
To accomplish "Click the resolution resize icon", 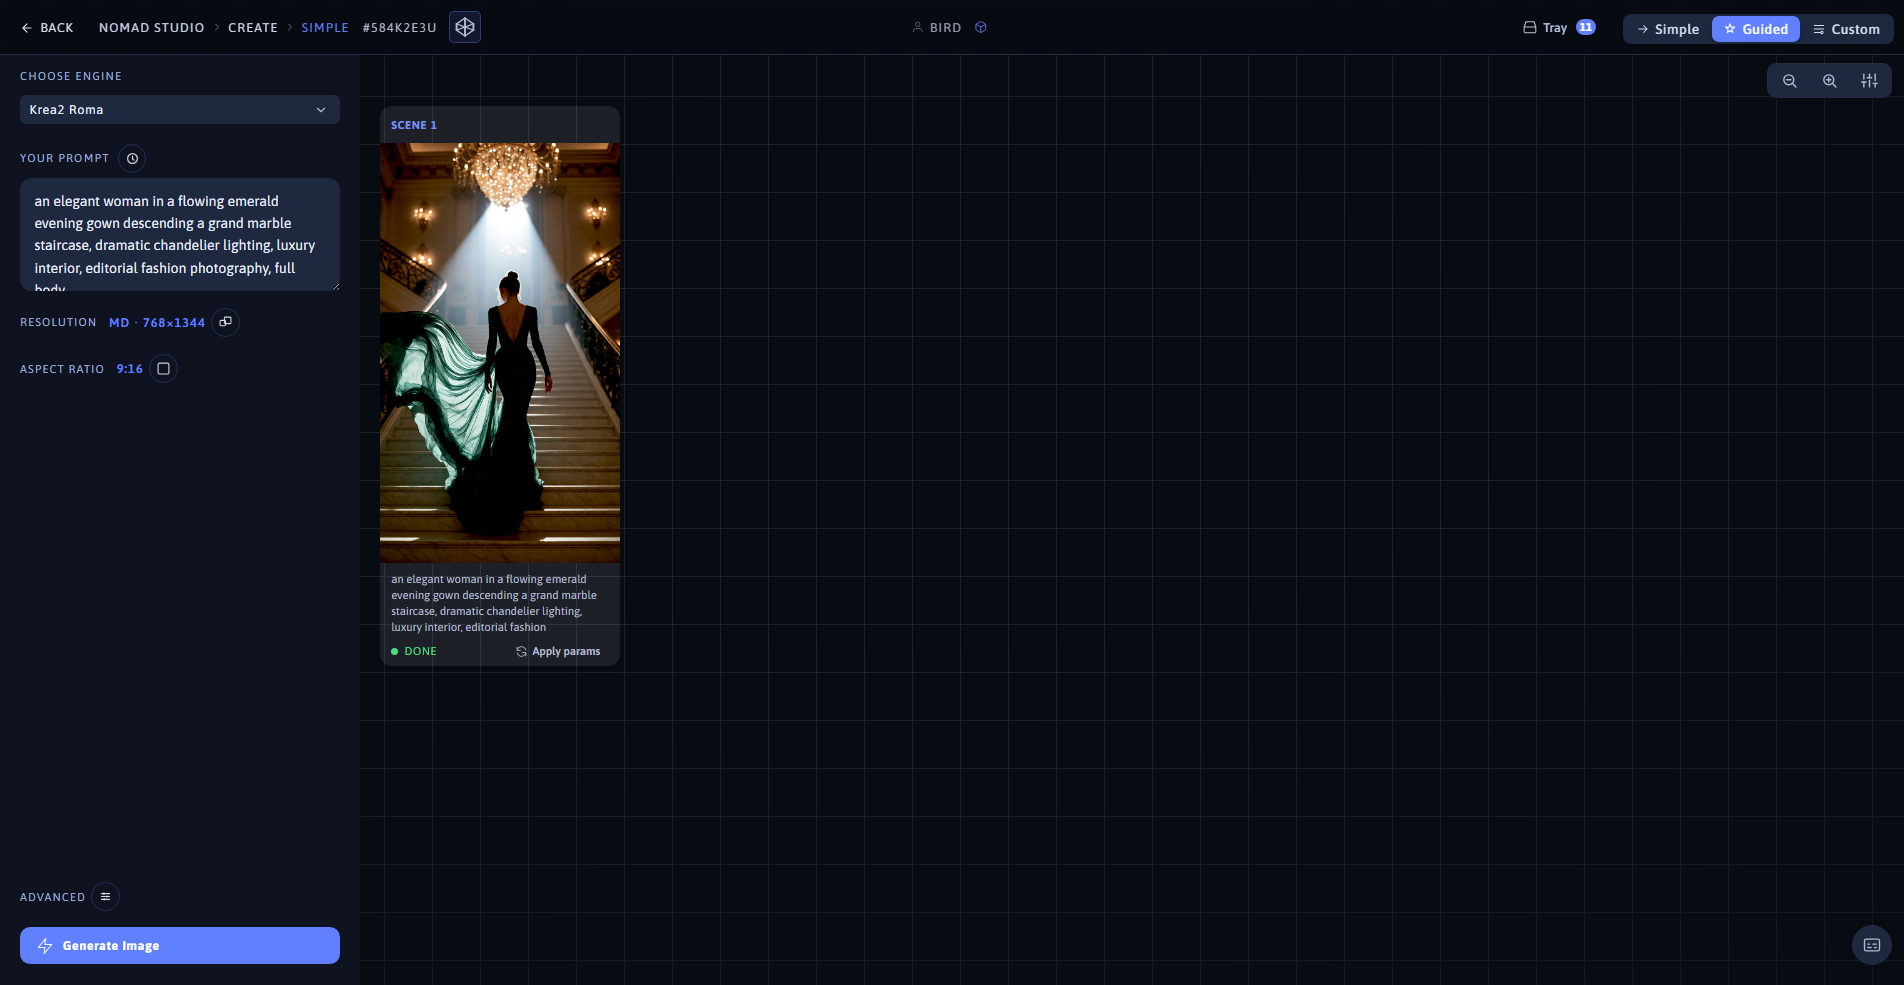I will (226, 322).
